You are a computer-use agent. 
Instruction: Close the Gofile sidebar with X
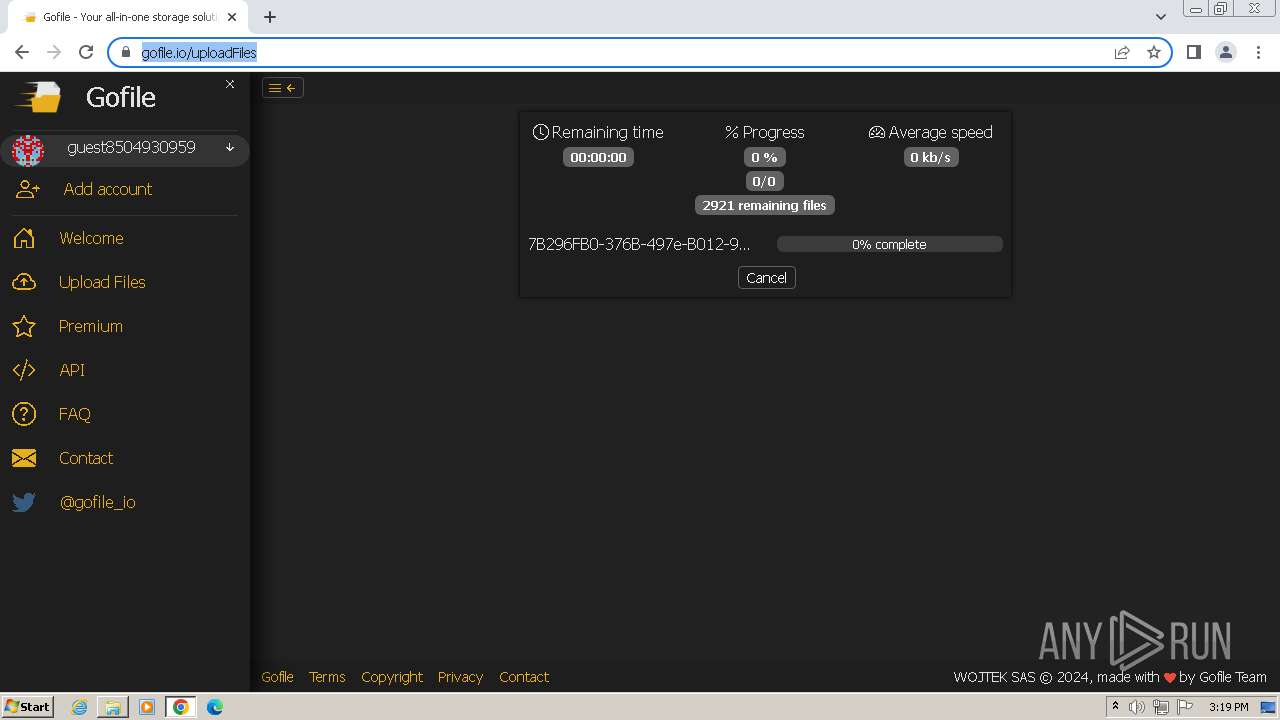230,84
